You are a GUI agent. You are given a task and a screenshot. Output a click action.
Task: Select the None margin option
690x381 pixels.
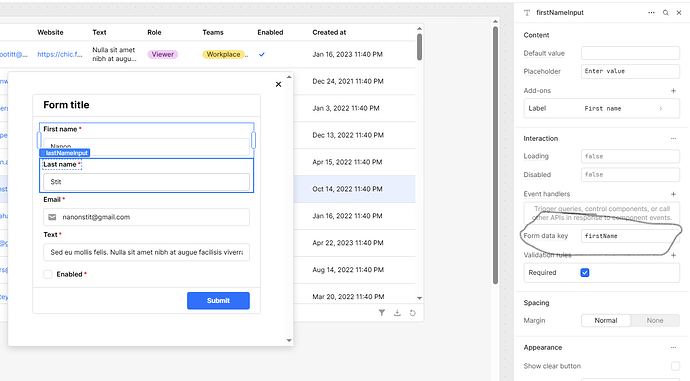[655, 320]
